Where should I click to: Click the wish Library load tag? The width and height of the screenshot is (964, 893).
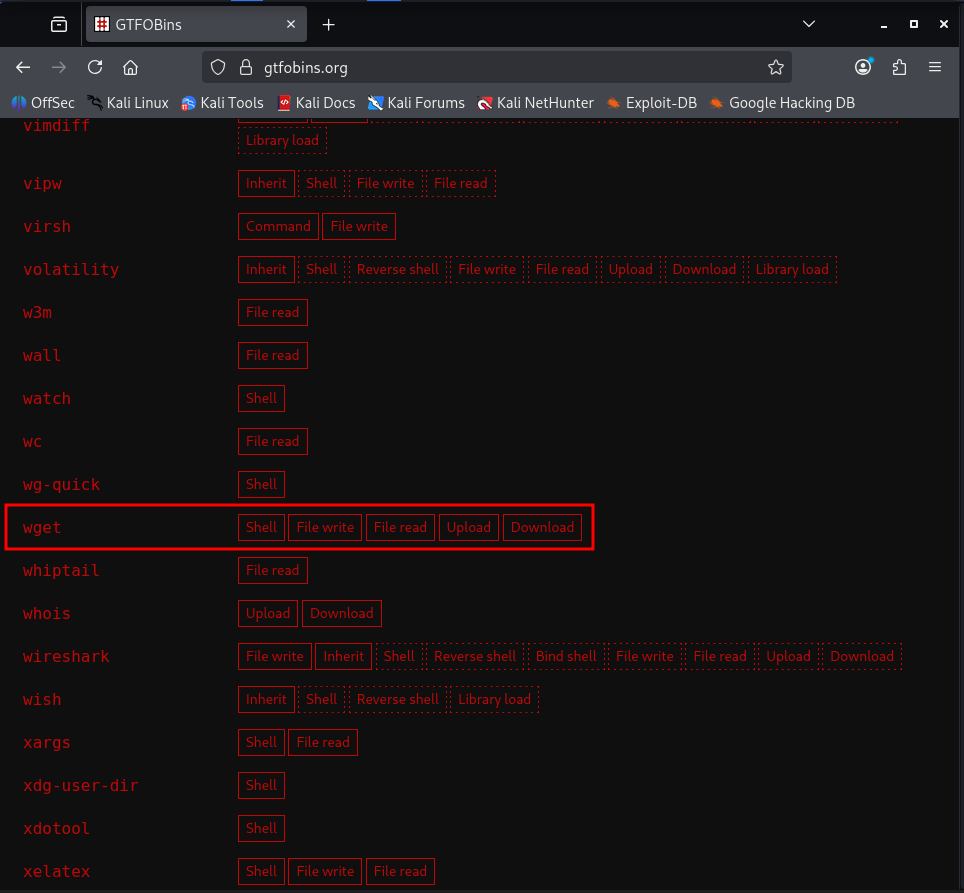(494, 699)
